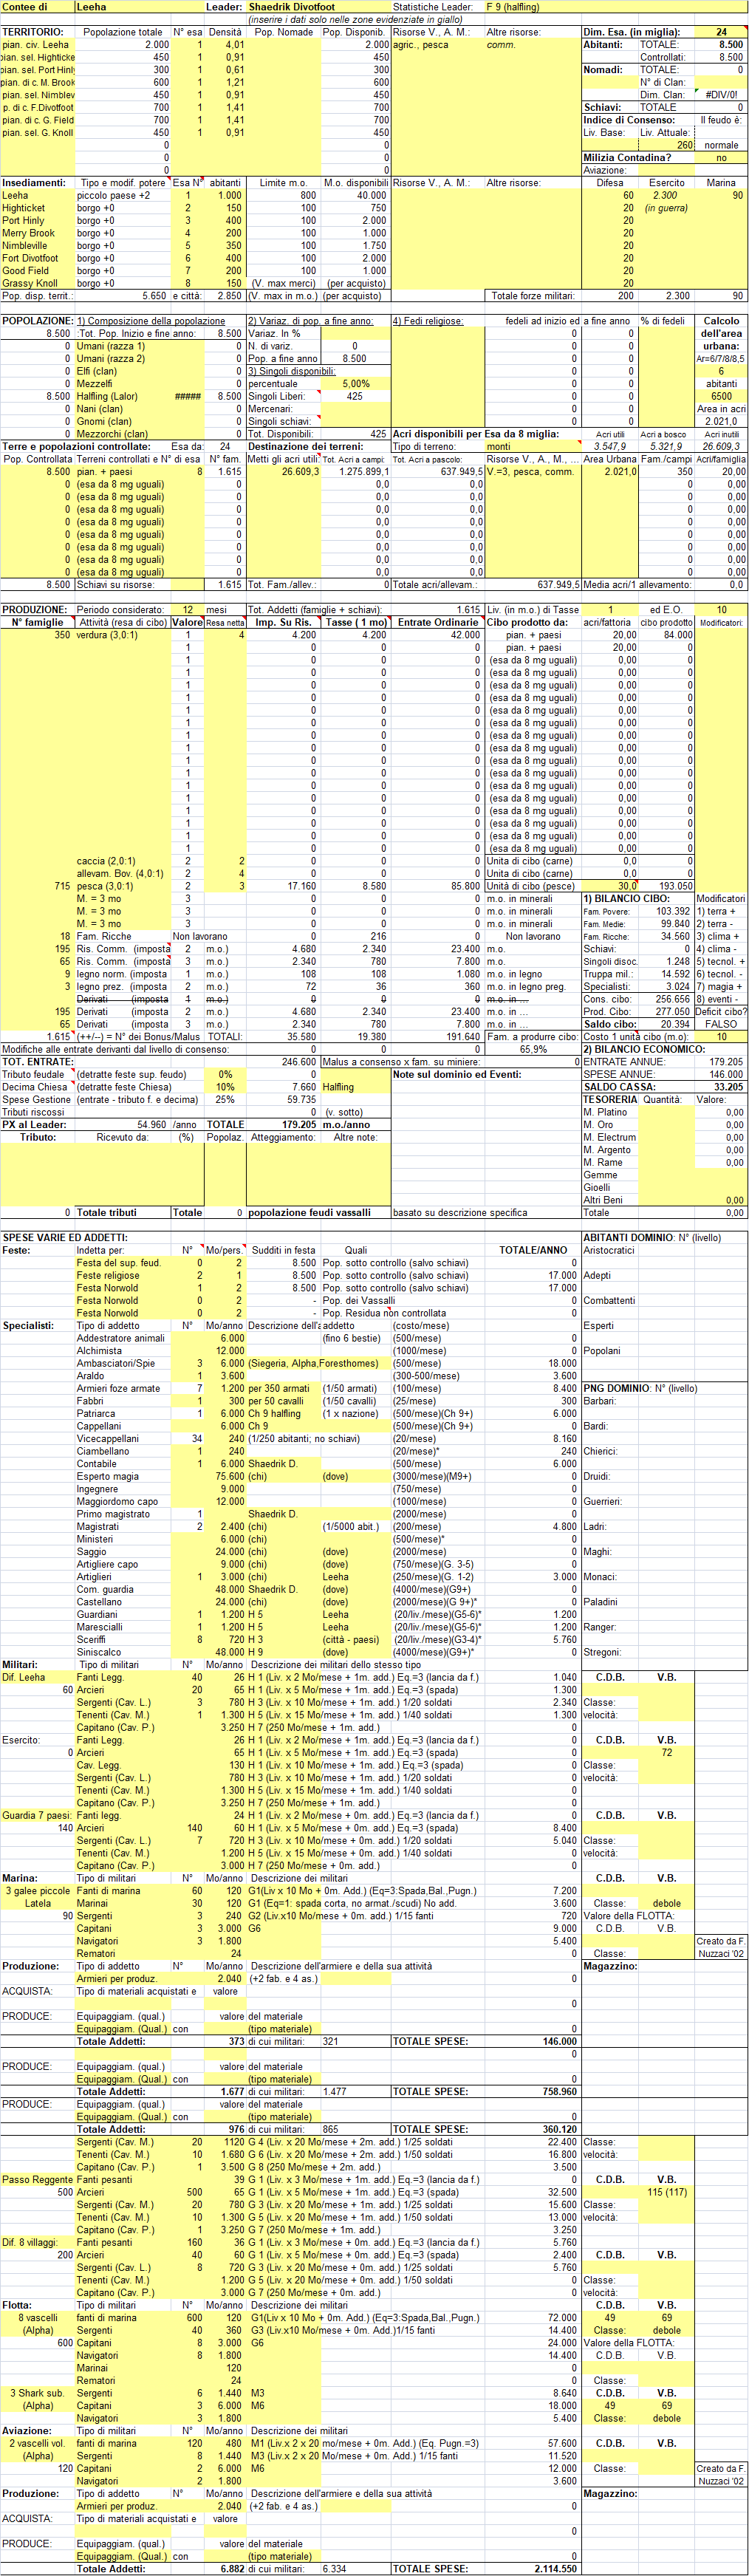The image size is (749, 2576).
Task: Select 'Note sul dominio ed Eventi:' cell
Action: (457, 1074)
